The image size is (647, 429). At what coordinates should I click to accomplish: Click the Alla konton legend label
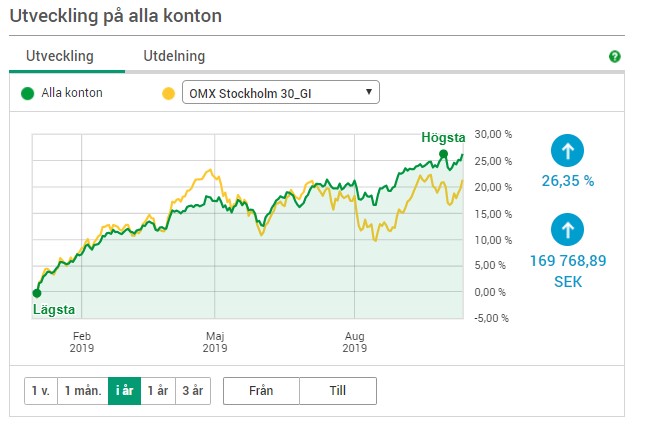[x=72, y=93]
